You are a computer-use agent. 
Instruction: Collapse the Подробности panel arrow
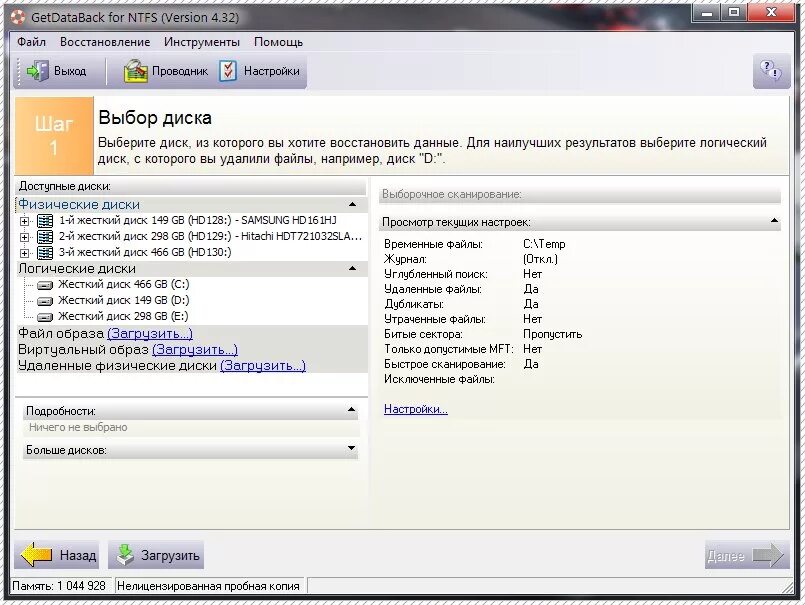pos(351,410)
